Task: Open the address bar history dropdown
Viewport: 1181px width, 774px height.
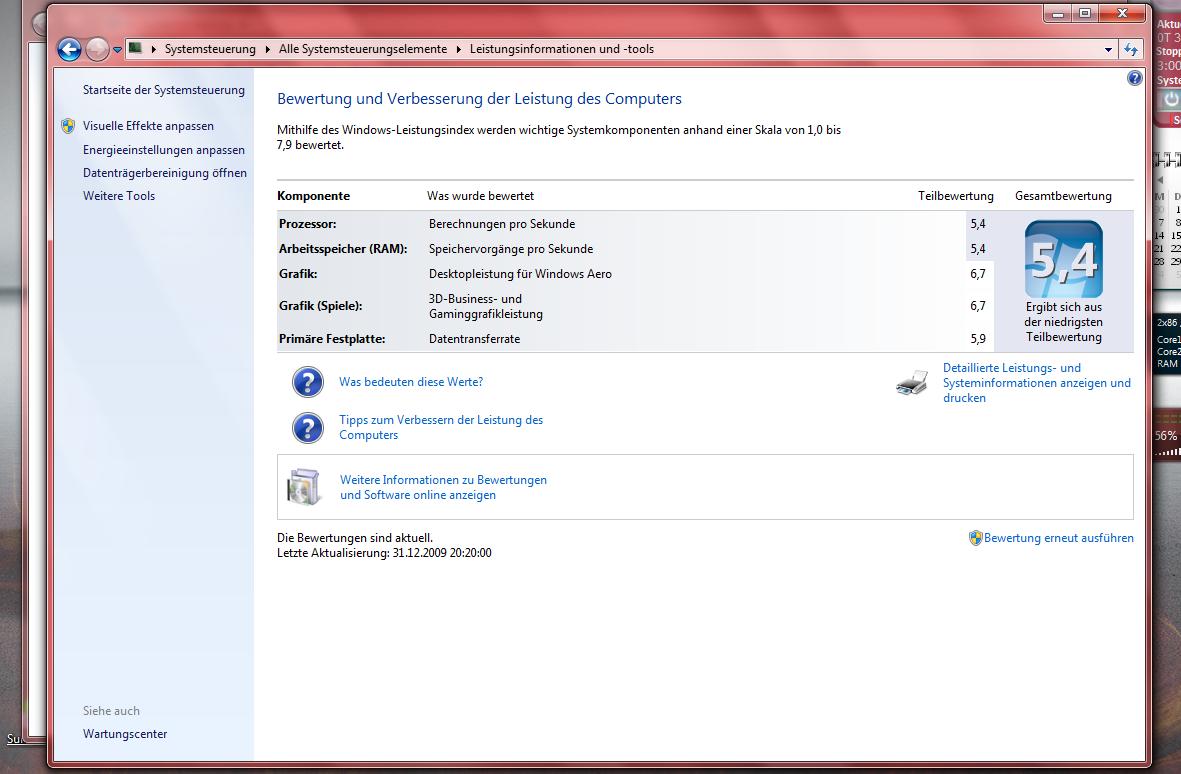Action: pyautogui.click(x=1109, y=50)
